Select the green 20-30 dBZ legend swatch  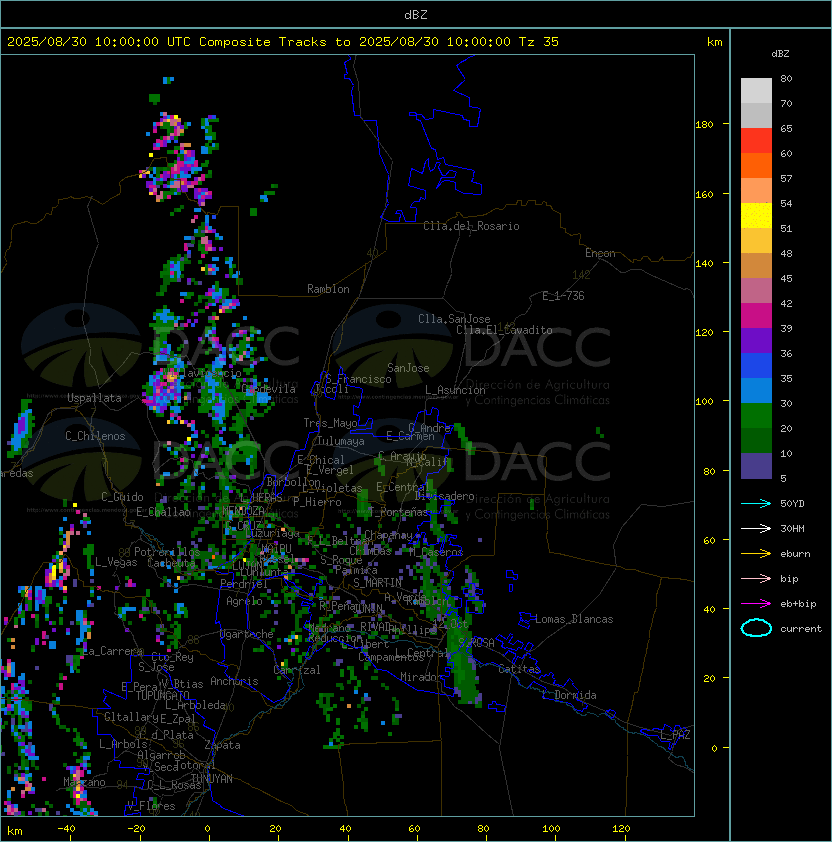click(756, 416)
